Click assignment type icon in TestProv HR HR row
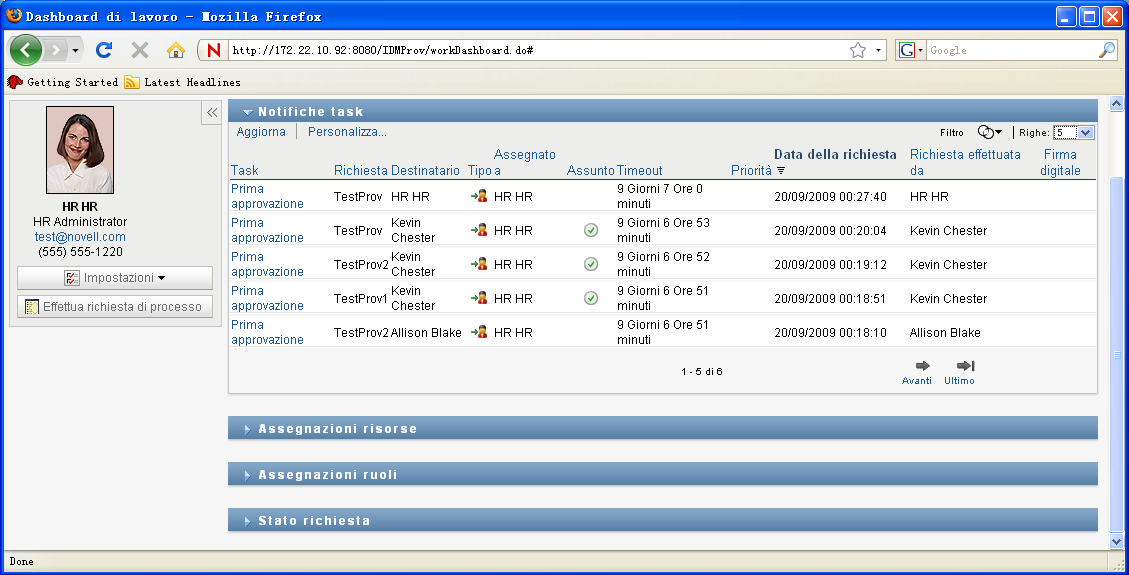Image resolution: width=1129 pixels, height=575 pixels. [480, 196]
